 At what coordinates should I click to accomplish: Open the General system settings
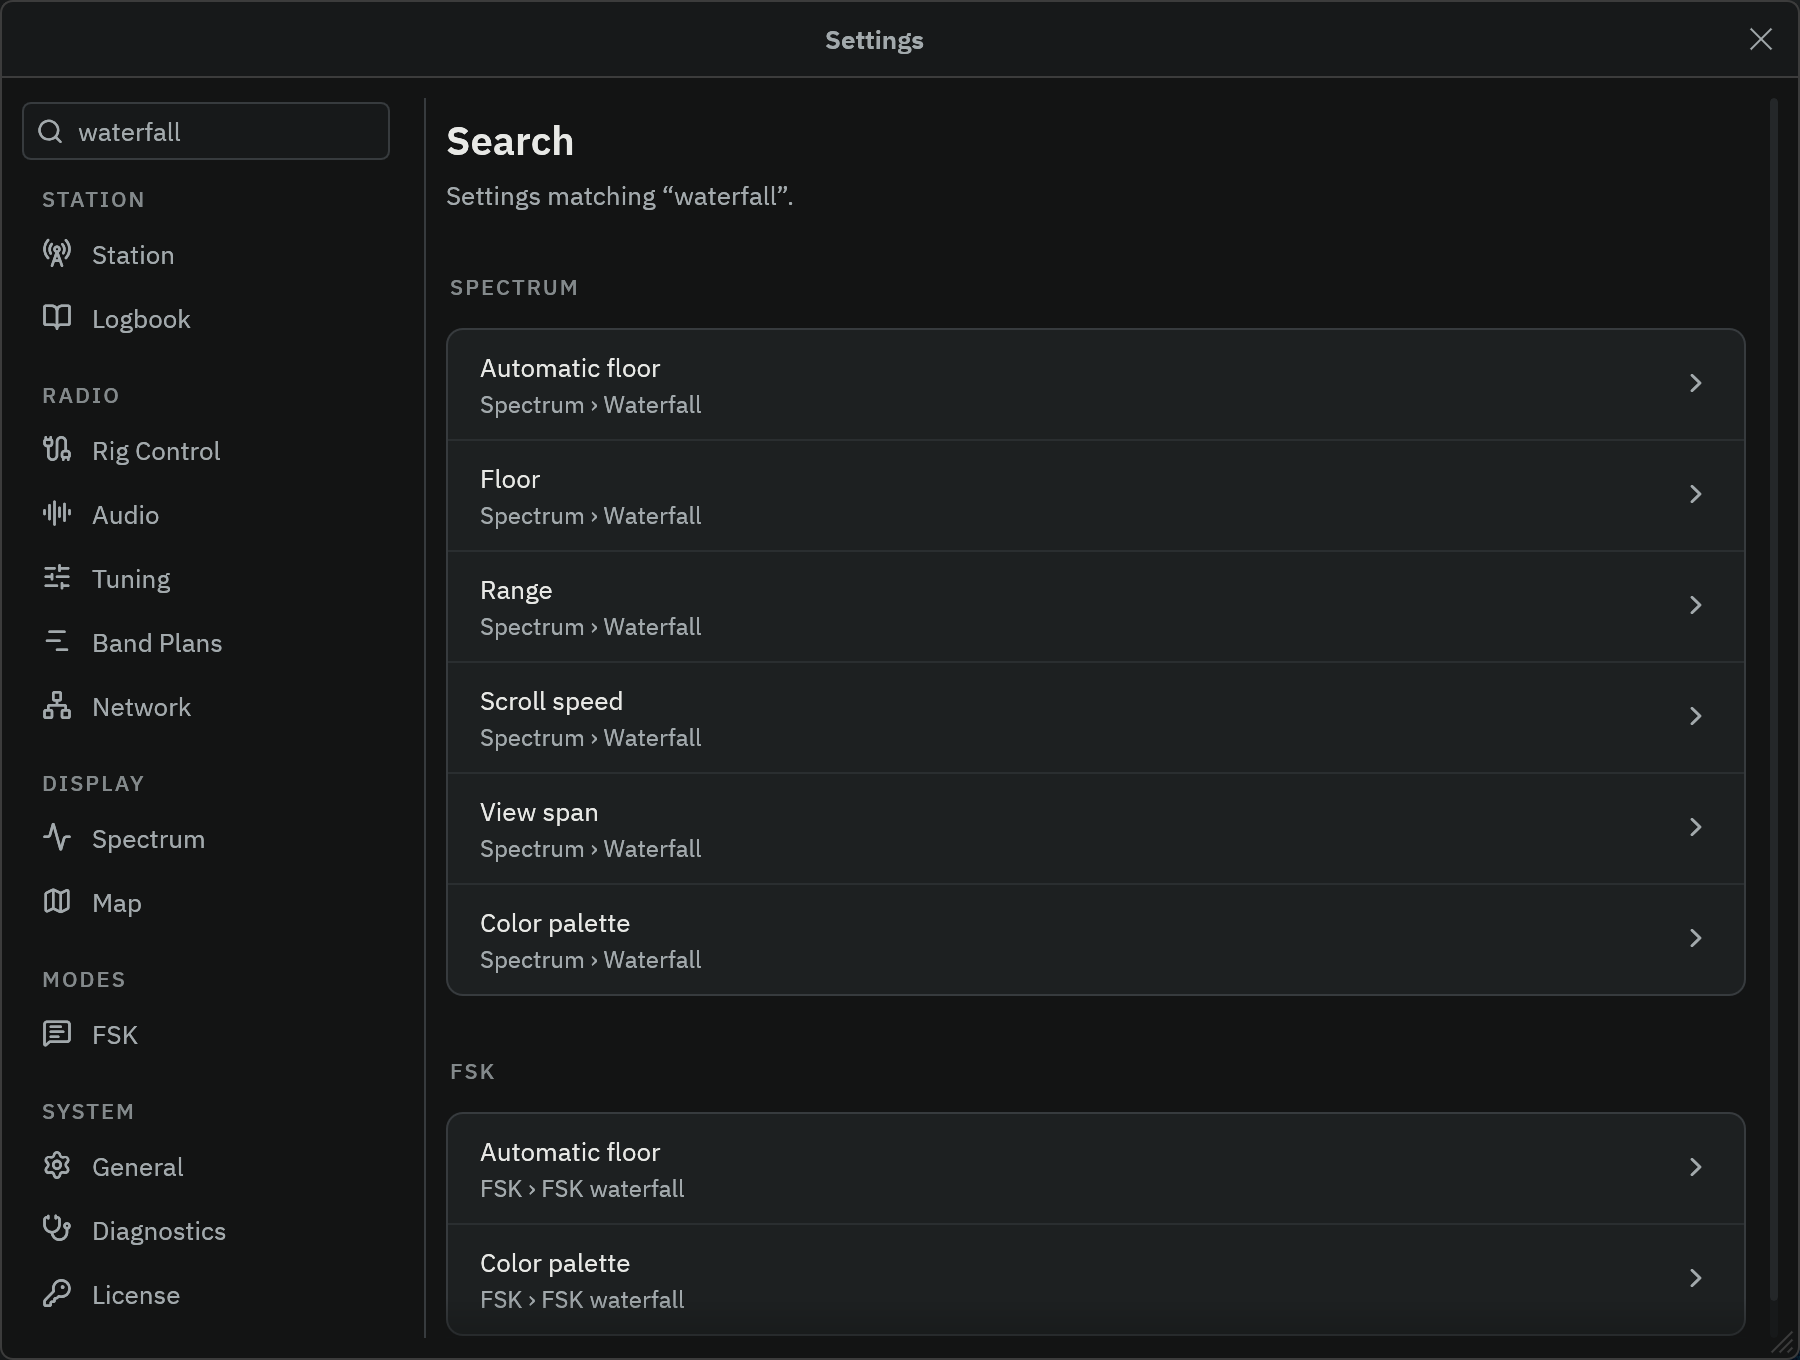pos(206,1167)
